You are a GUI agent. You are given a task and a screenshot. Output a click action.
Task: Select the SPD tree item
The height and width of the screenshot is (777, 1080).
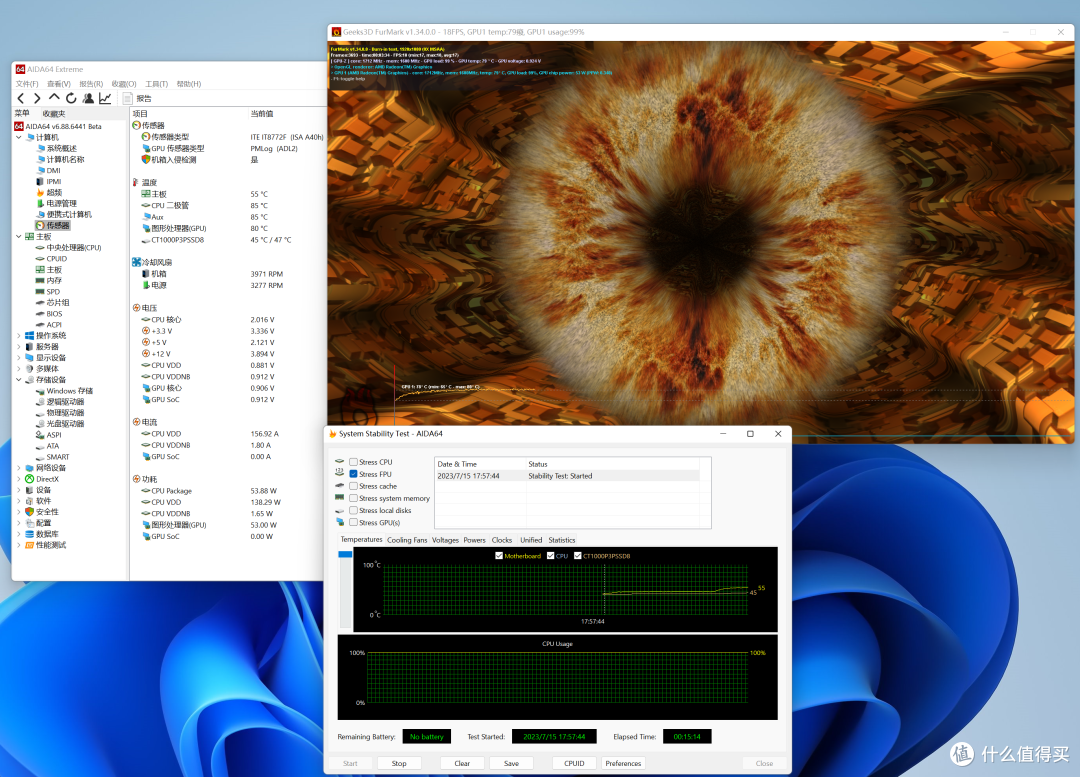[x=48, y=292]
